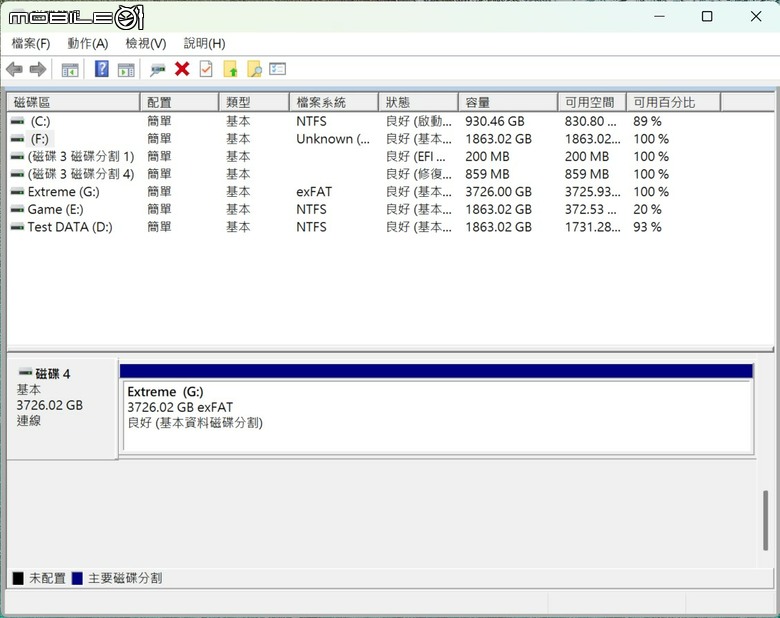Click the 3726.02 GB exFAT partition text
The image size is (780, 618).
click(x=180, y=408)
